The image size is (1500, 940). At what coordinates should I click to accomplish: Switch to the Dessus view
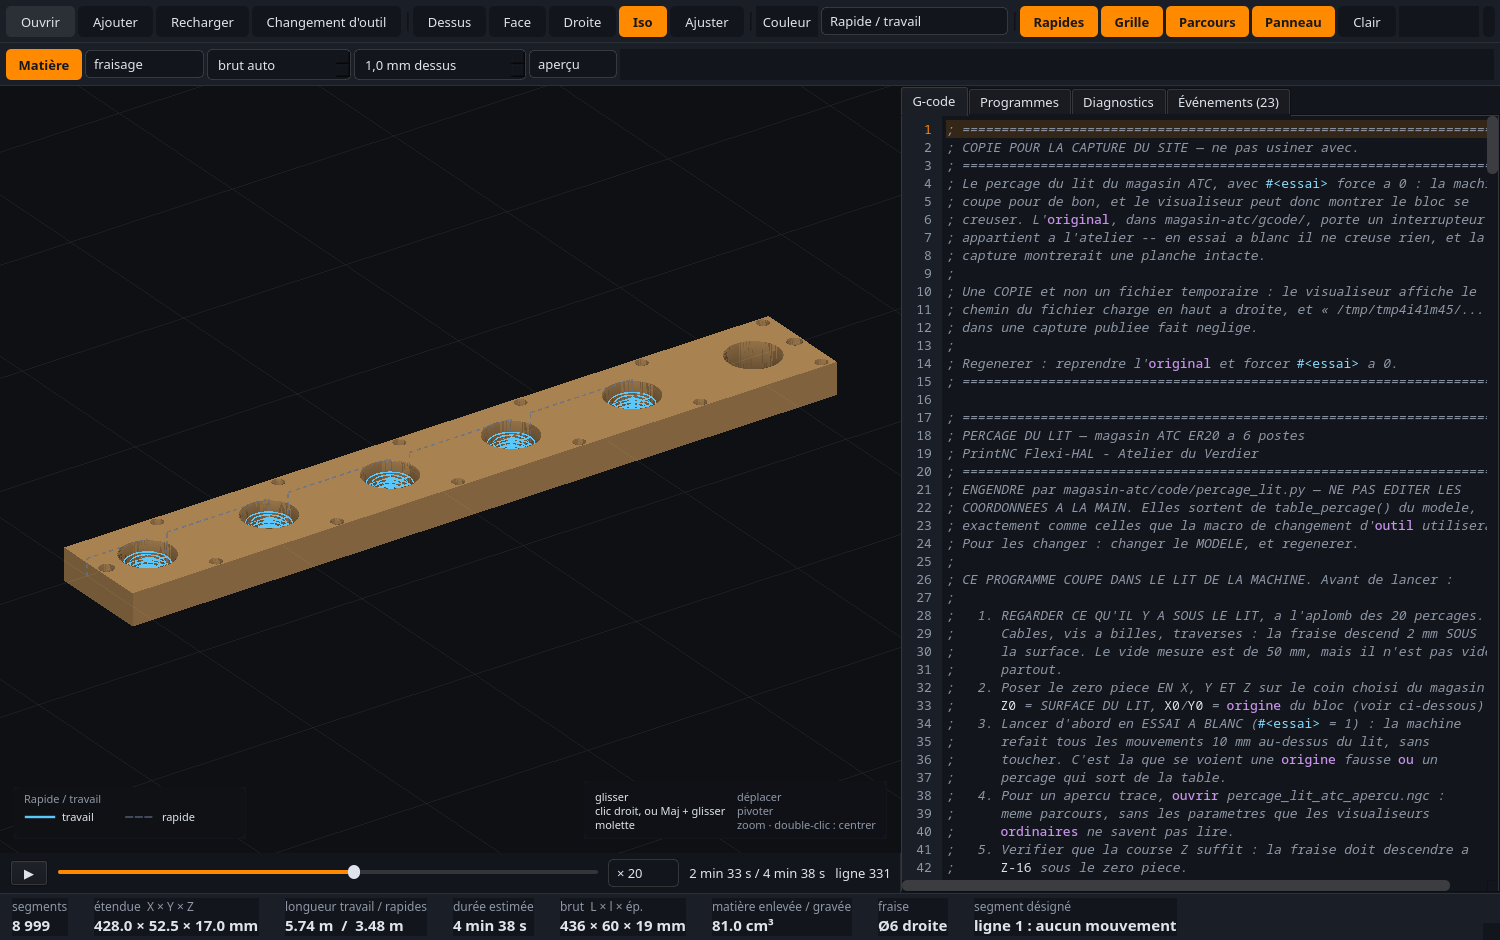[x=449, y=22]
